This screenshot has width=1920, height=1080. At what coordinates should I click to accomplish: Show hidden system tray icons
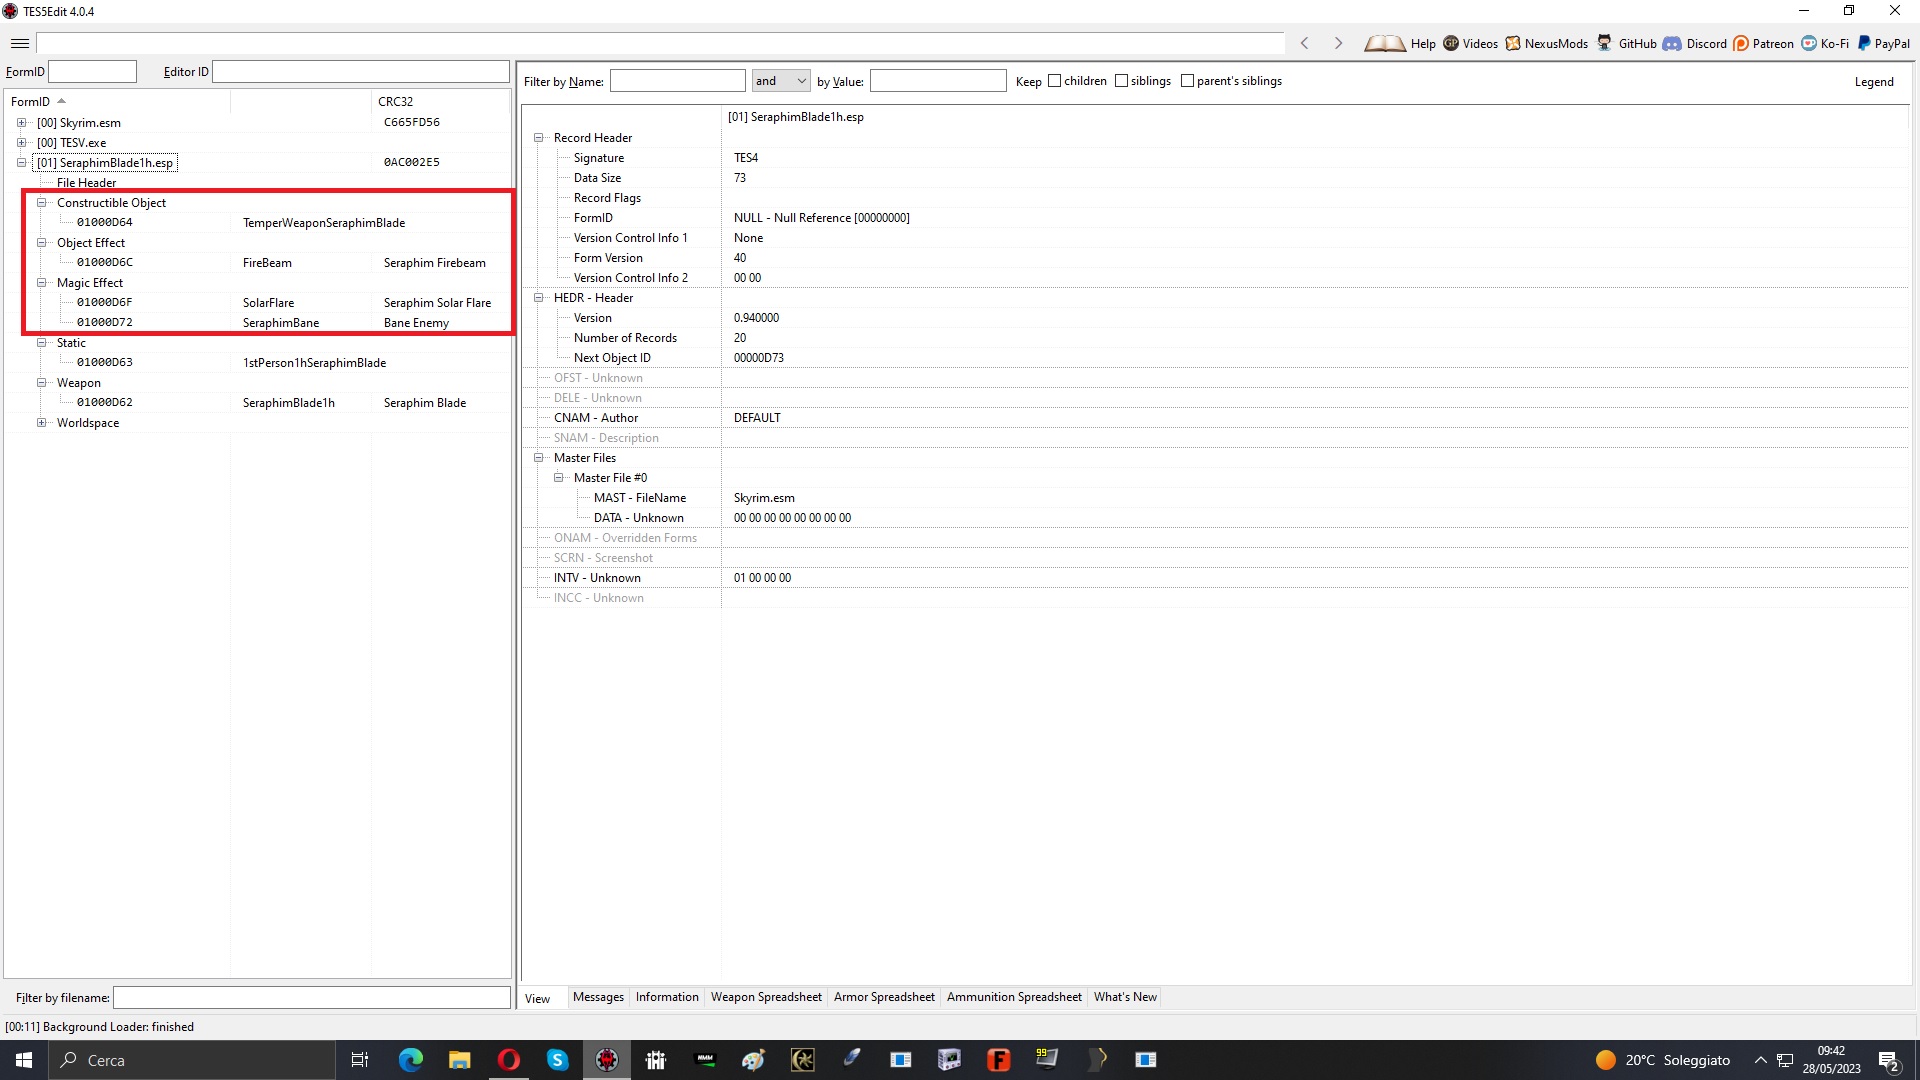[x=1760, y=1060]
